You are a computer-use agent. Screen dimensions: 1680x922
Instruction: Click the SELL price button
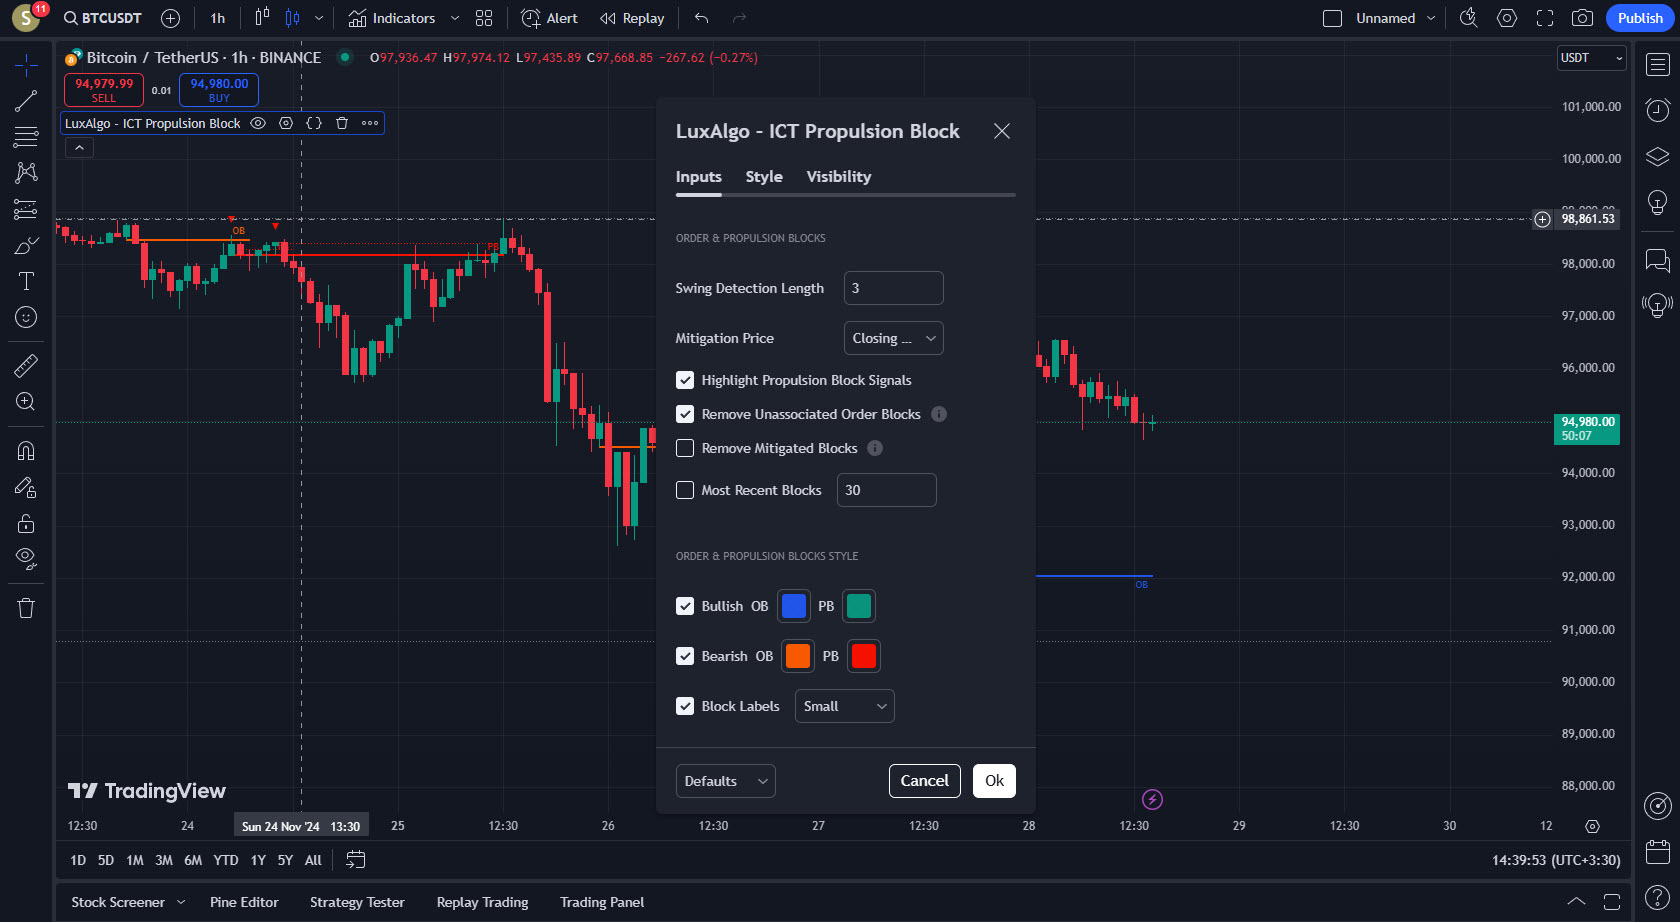pos(104,90)
